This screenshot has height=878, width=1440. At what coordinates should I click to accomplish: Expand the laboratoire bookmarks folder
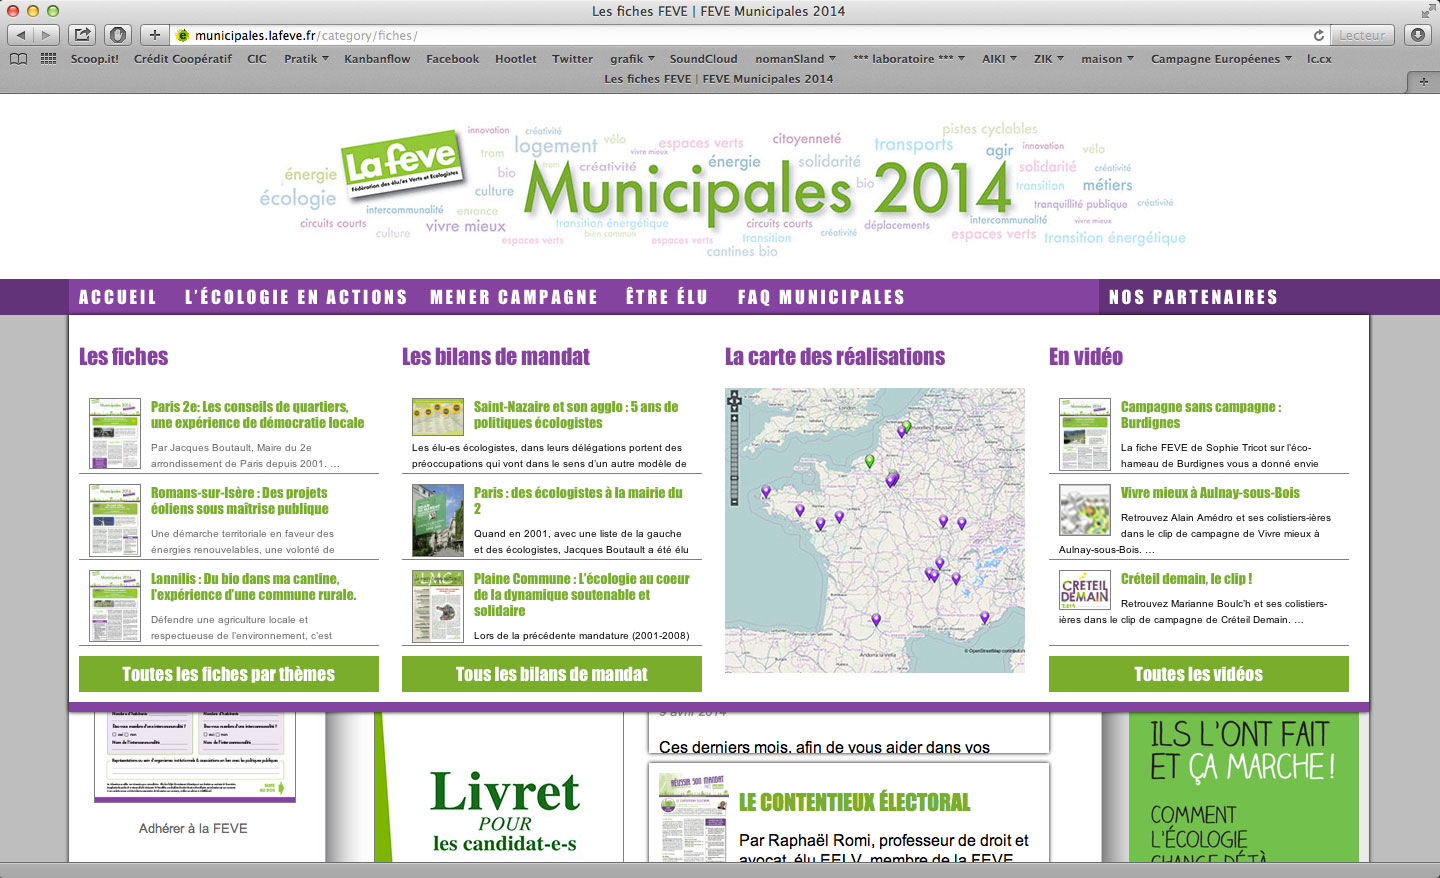[x=909, y=59]
